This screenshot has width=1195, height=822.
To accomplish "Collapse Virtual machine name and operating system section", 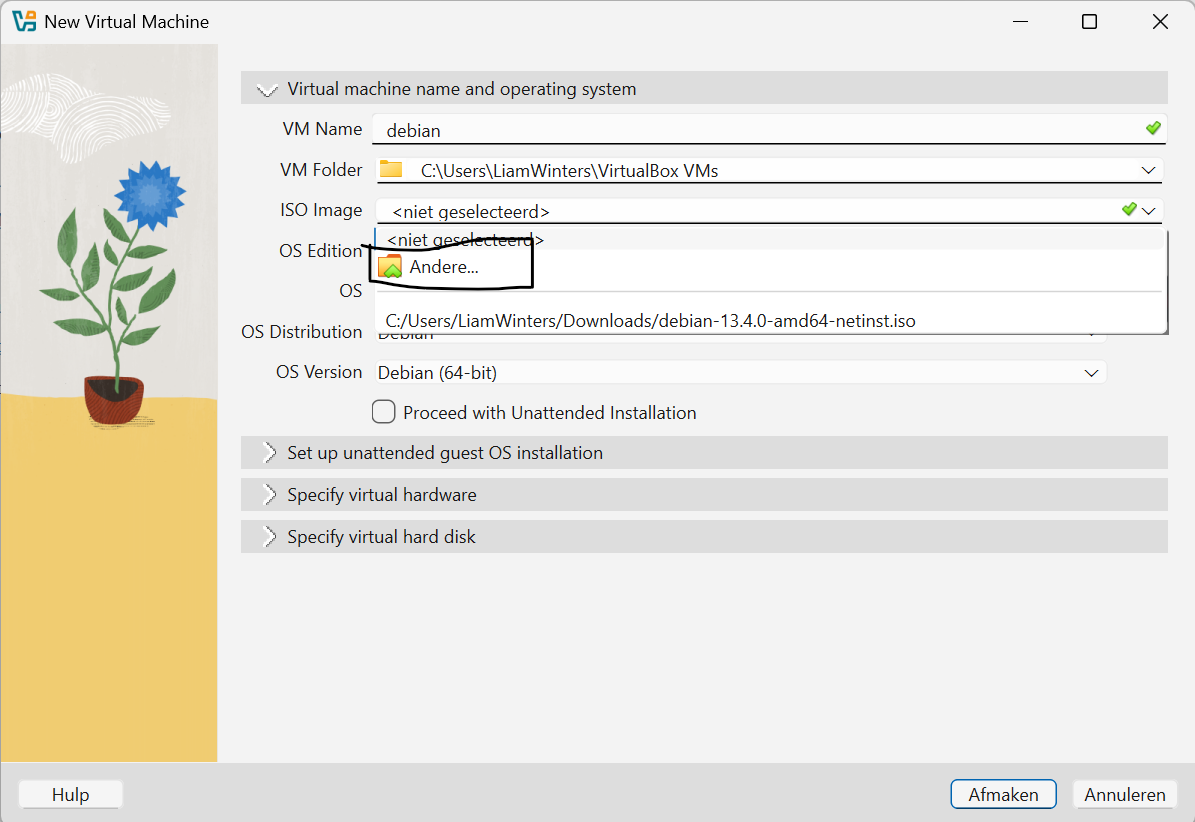I will point(704,88).
